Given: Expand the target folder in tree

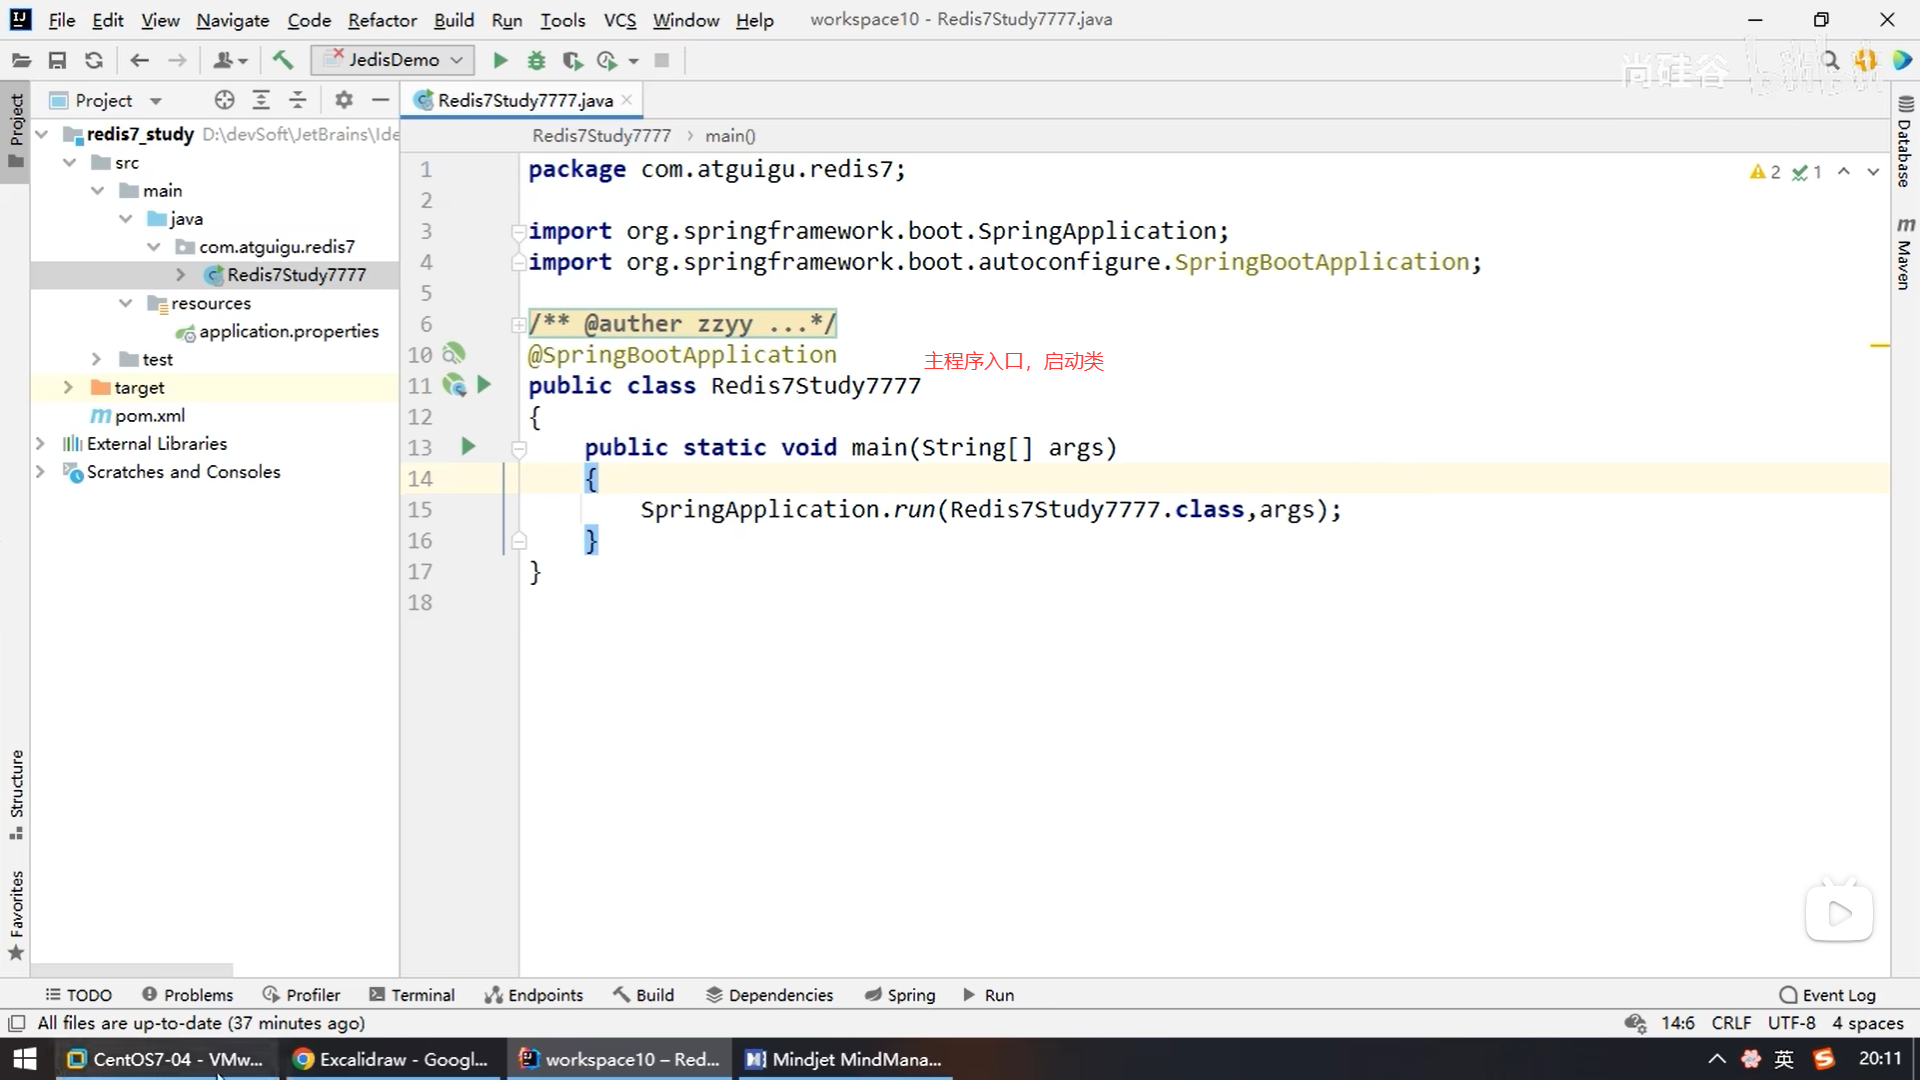Looking at the screenshot, I should [x=68, y=387].
